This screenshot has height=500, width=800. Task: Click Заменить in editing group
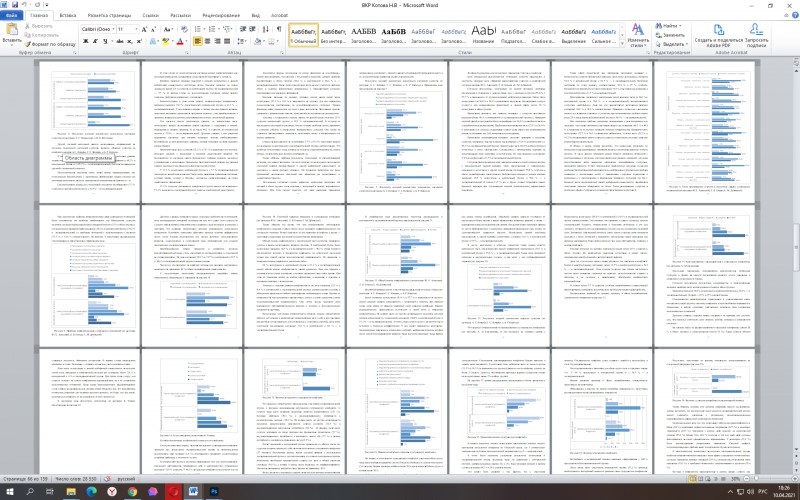(x=670, y=35)
